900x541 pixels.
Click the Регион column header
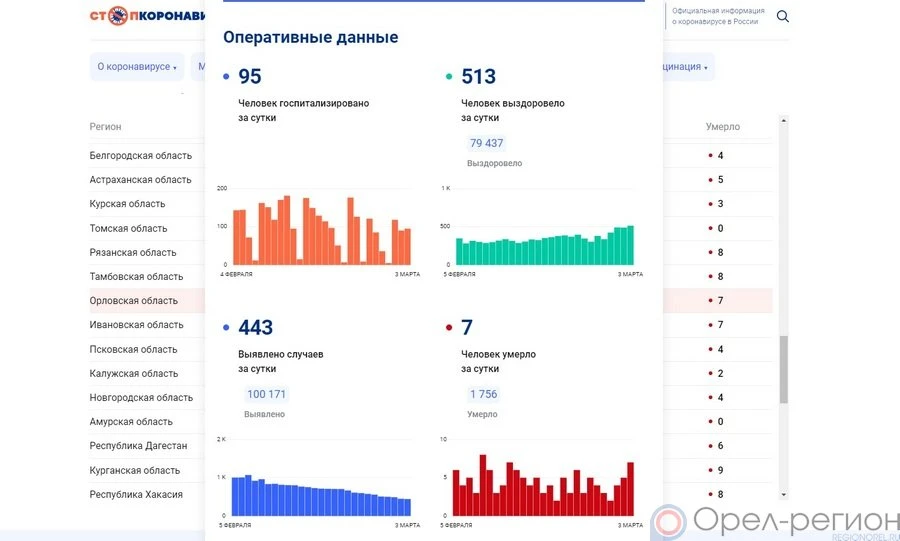(x=105, y=127)
